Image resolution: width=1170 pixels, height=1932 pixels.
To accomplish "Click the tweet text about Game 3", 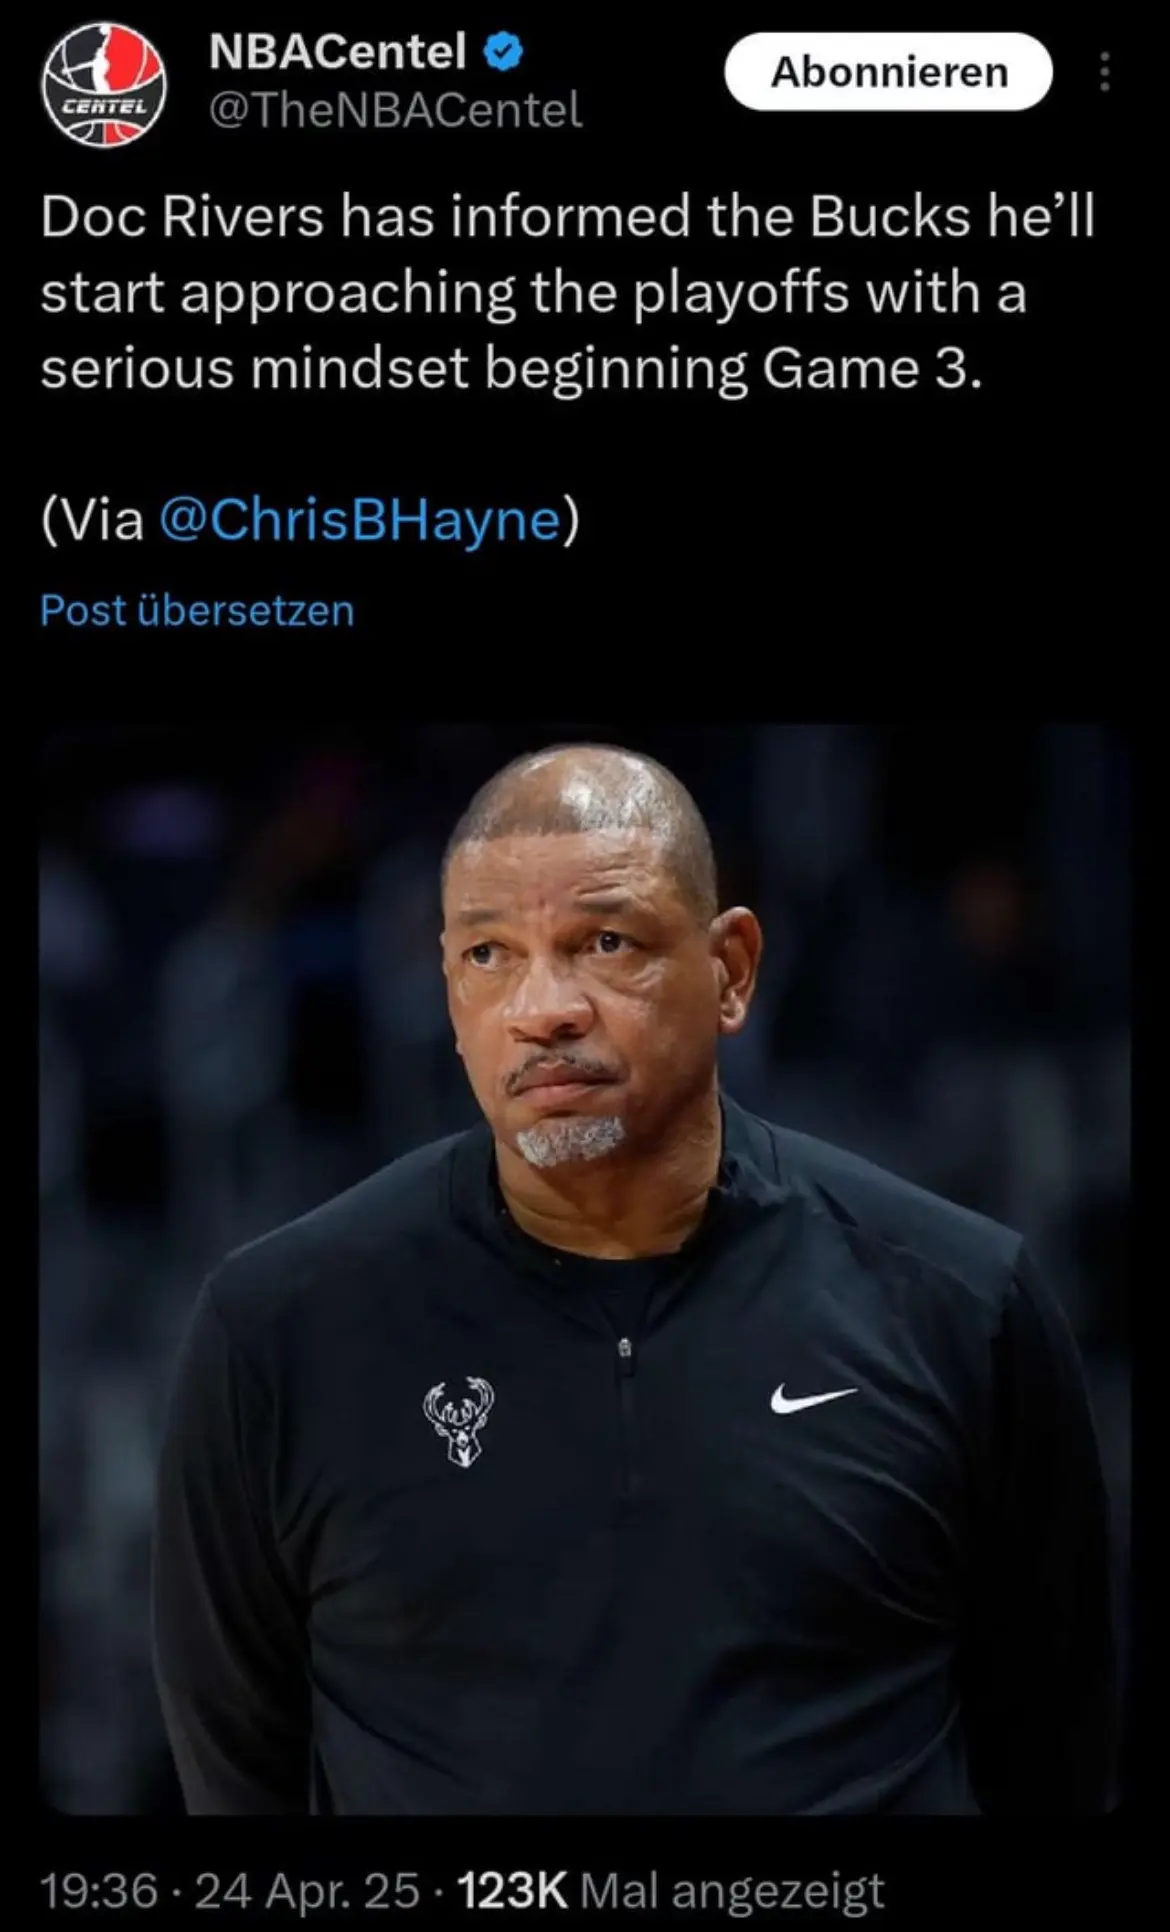I will tap(567, 293).
